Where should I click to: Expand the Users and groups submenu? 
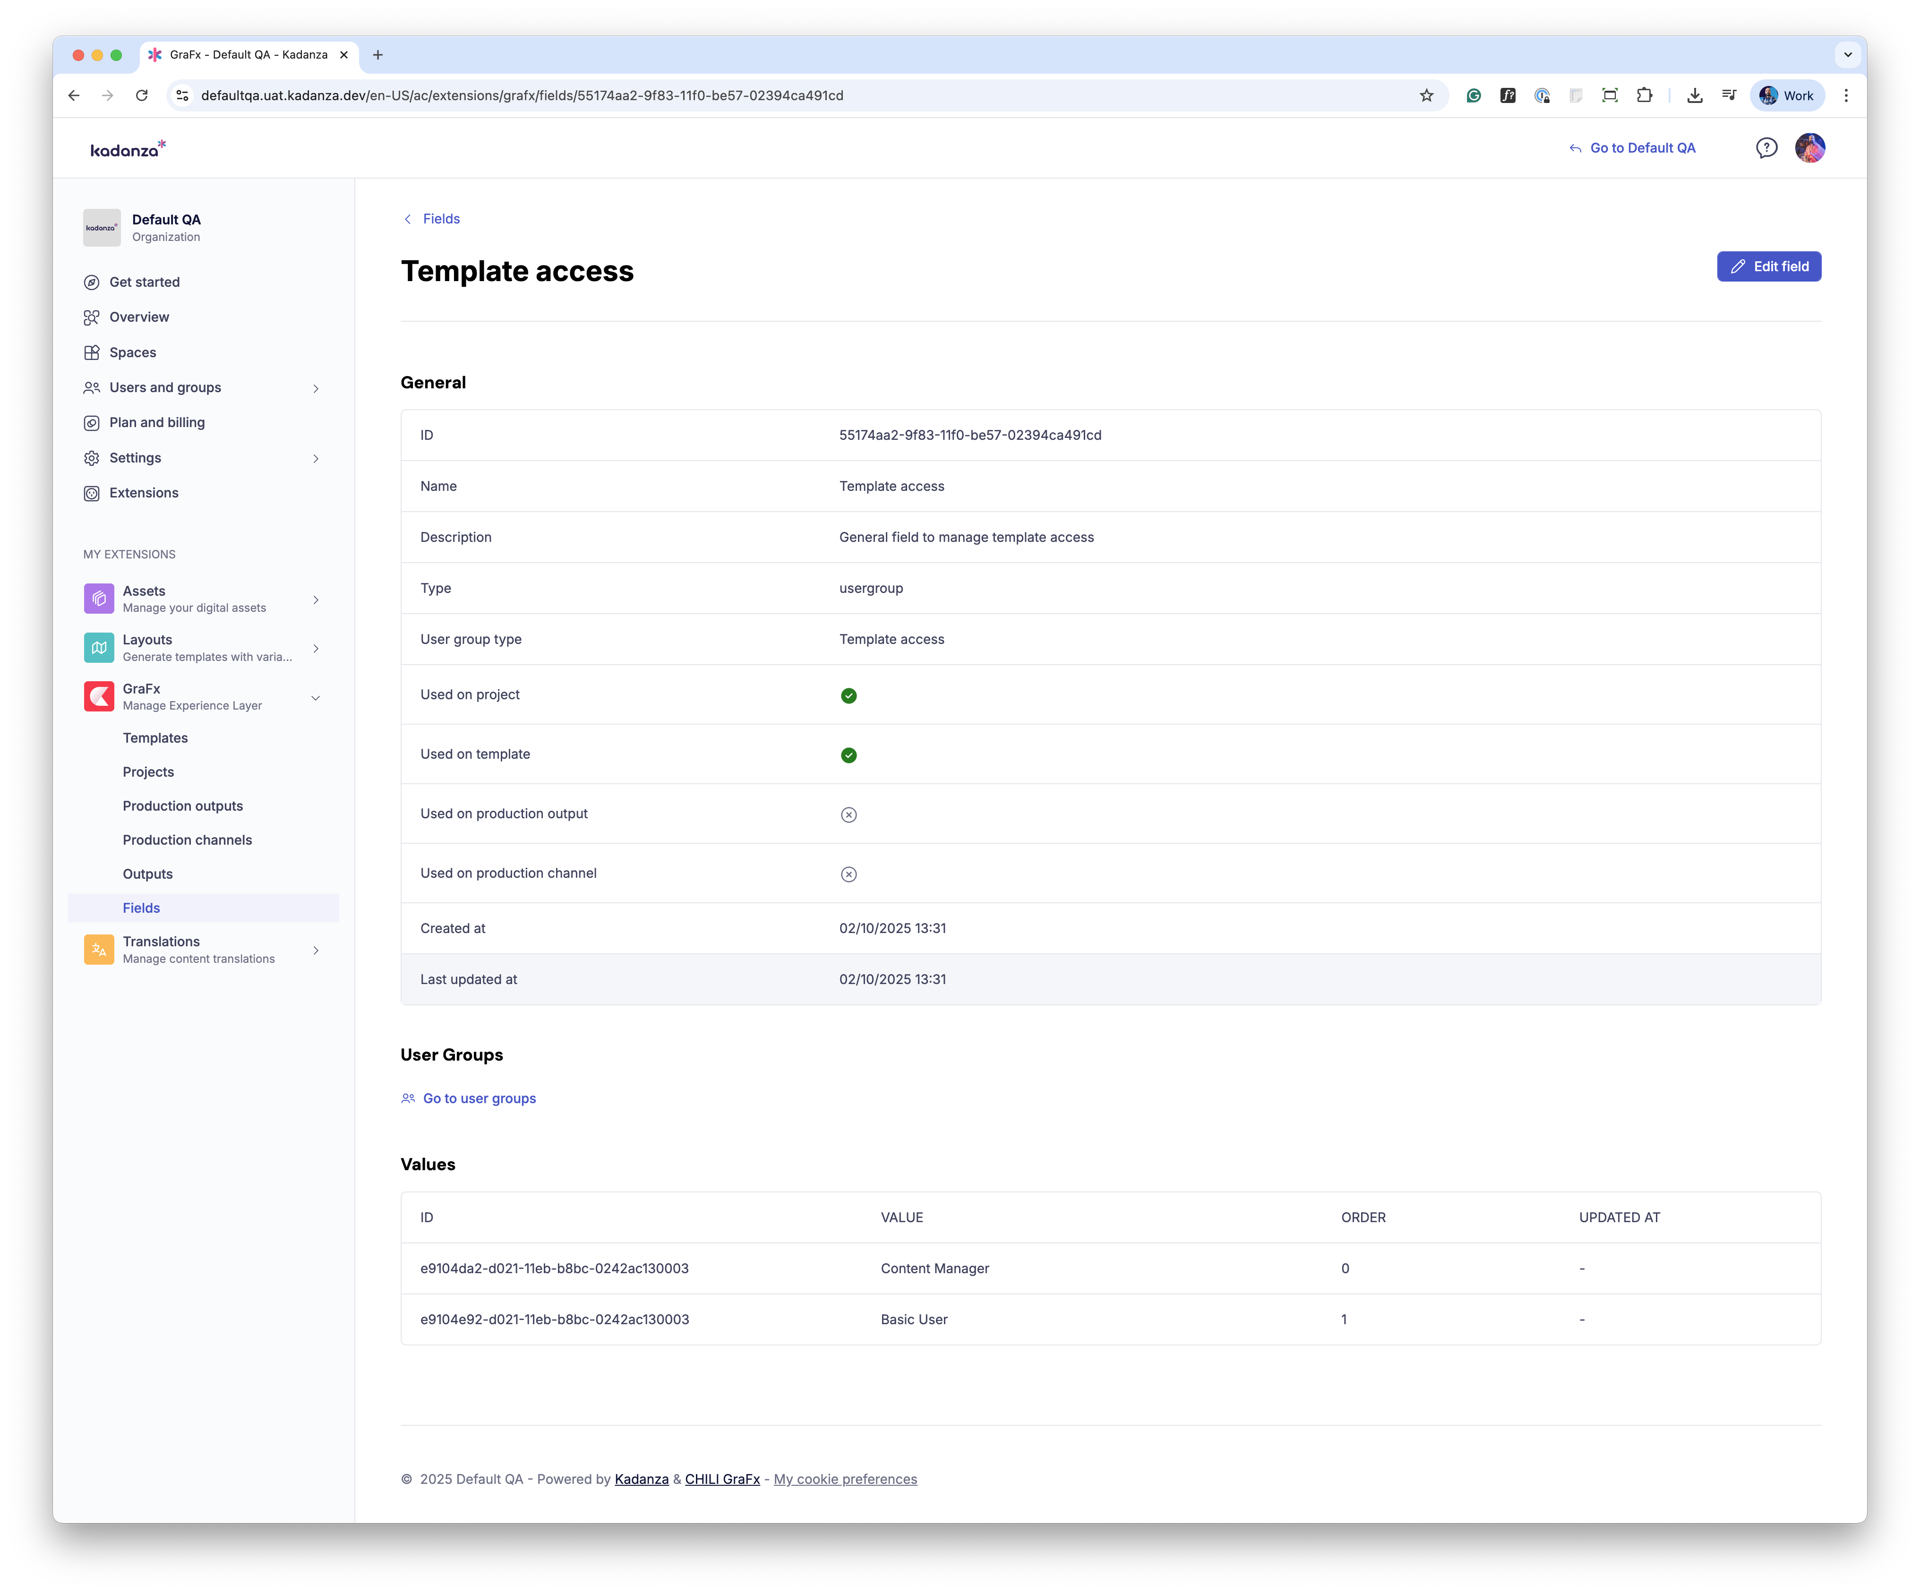coord(316,388)
